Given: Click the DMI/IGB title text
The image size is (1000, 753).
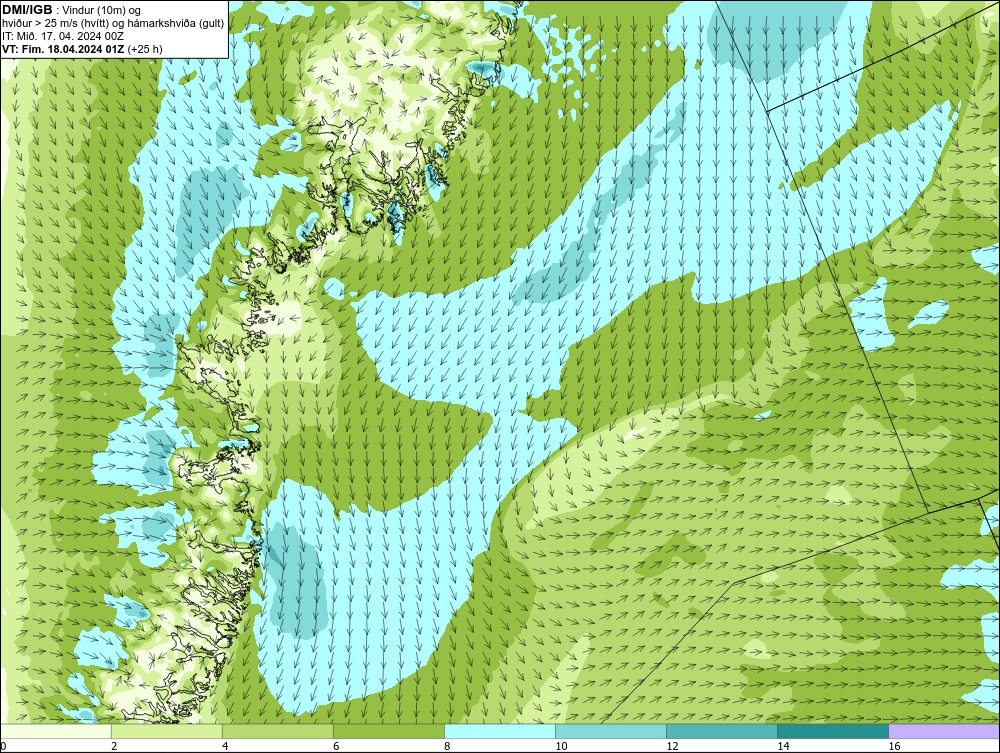Looking at the screenshot, I should pyautogui.click(x=27, y=10).
